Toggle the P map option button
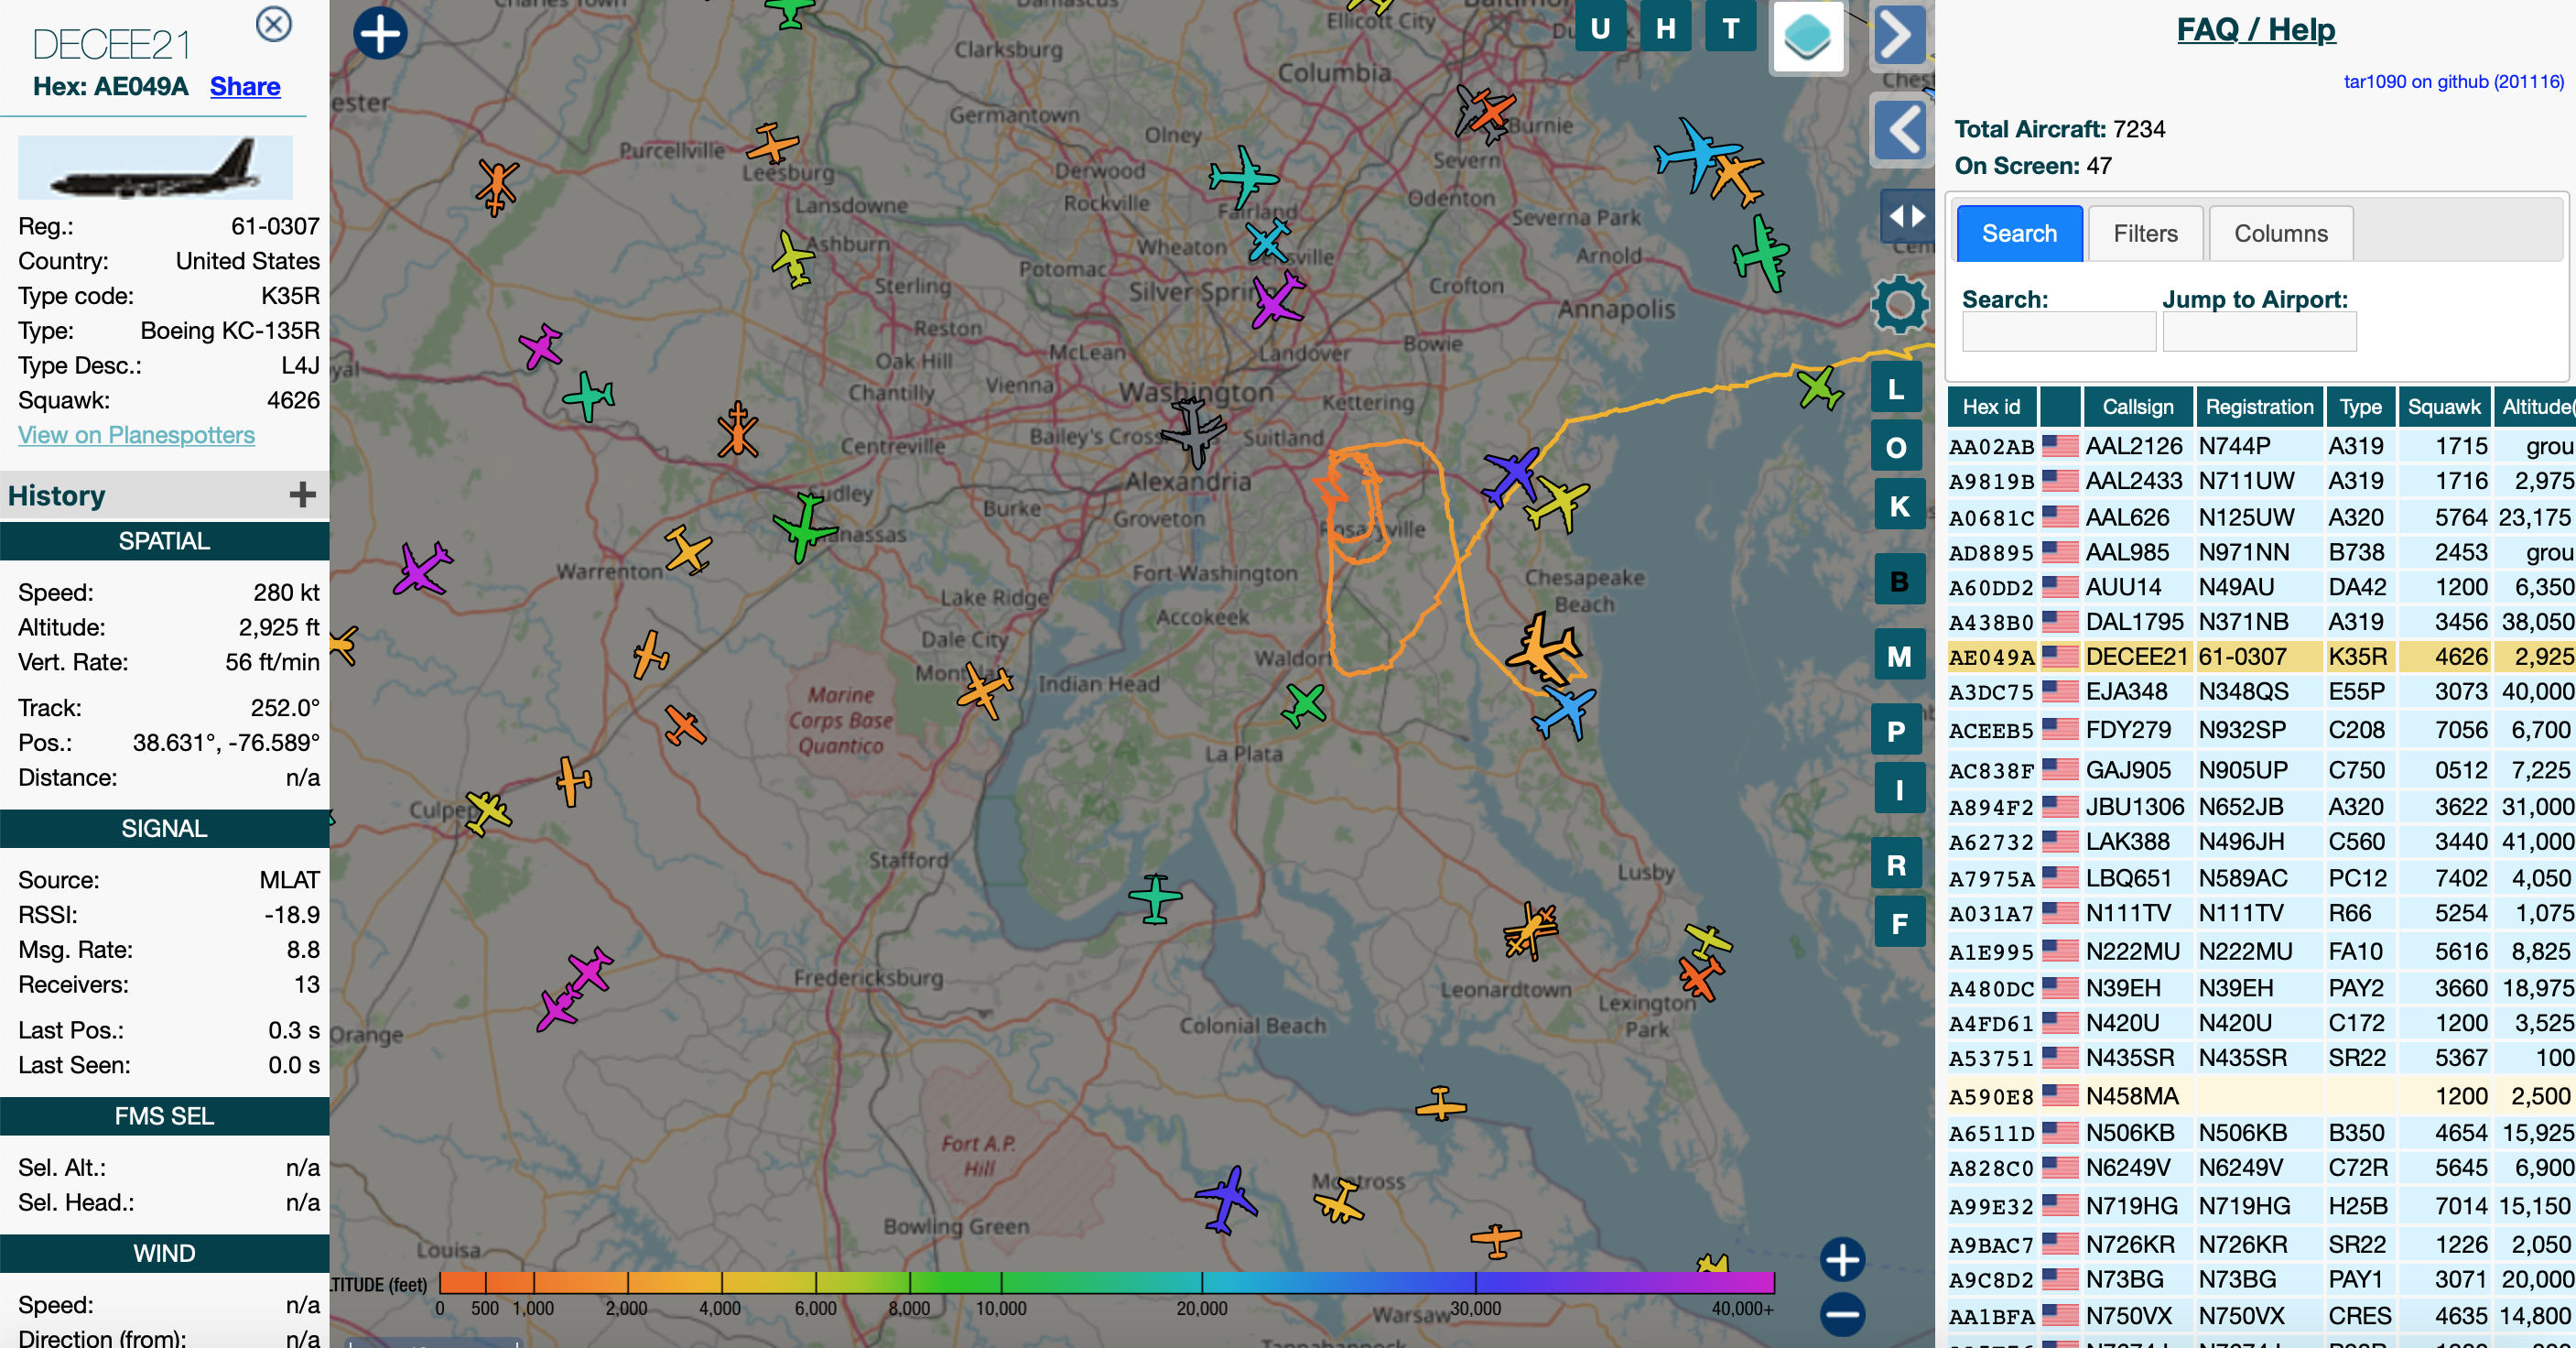 click(1896, 731)
